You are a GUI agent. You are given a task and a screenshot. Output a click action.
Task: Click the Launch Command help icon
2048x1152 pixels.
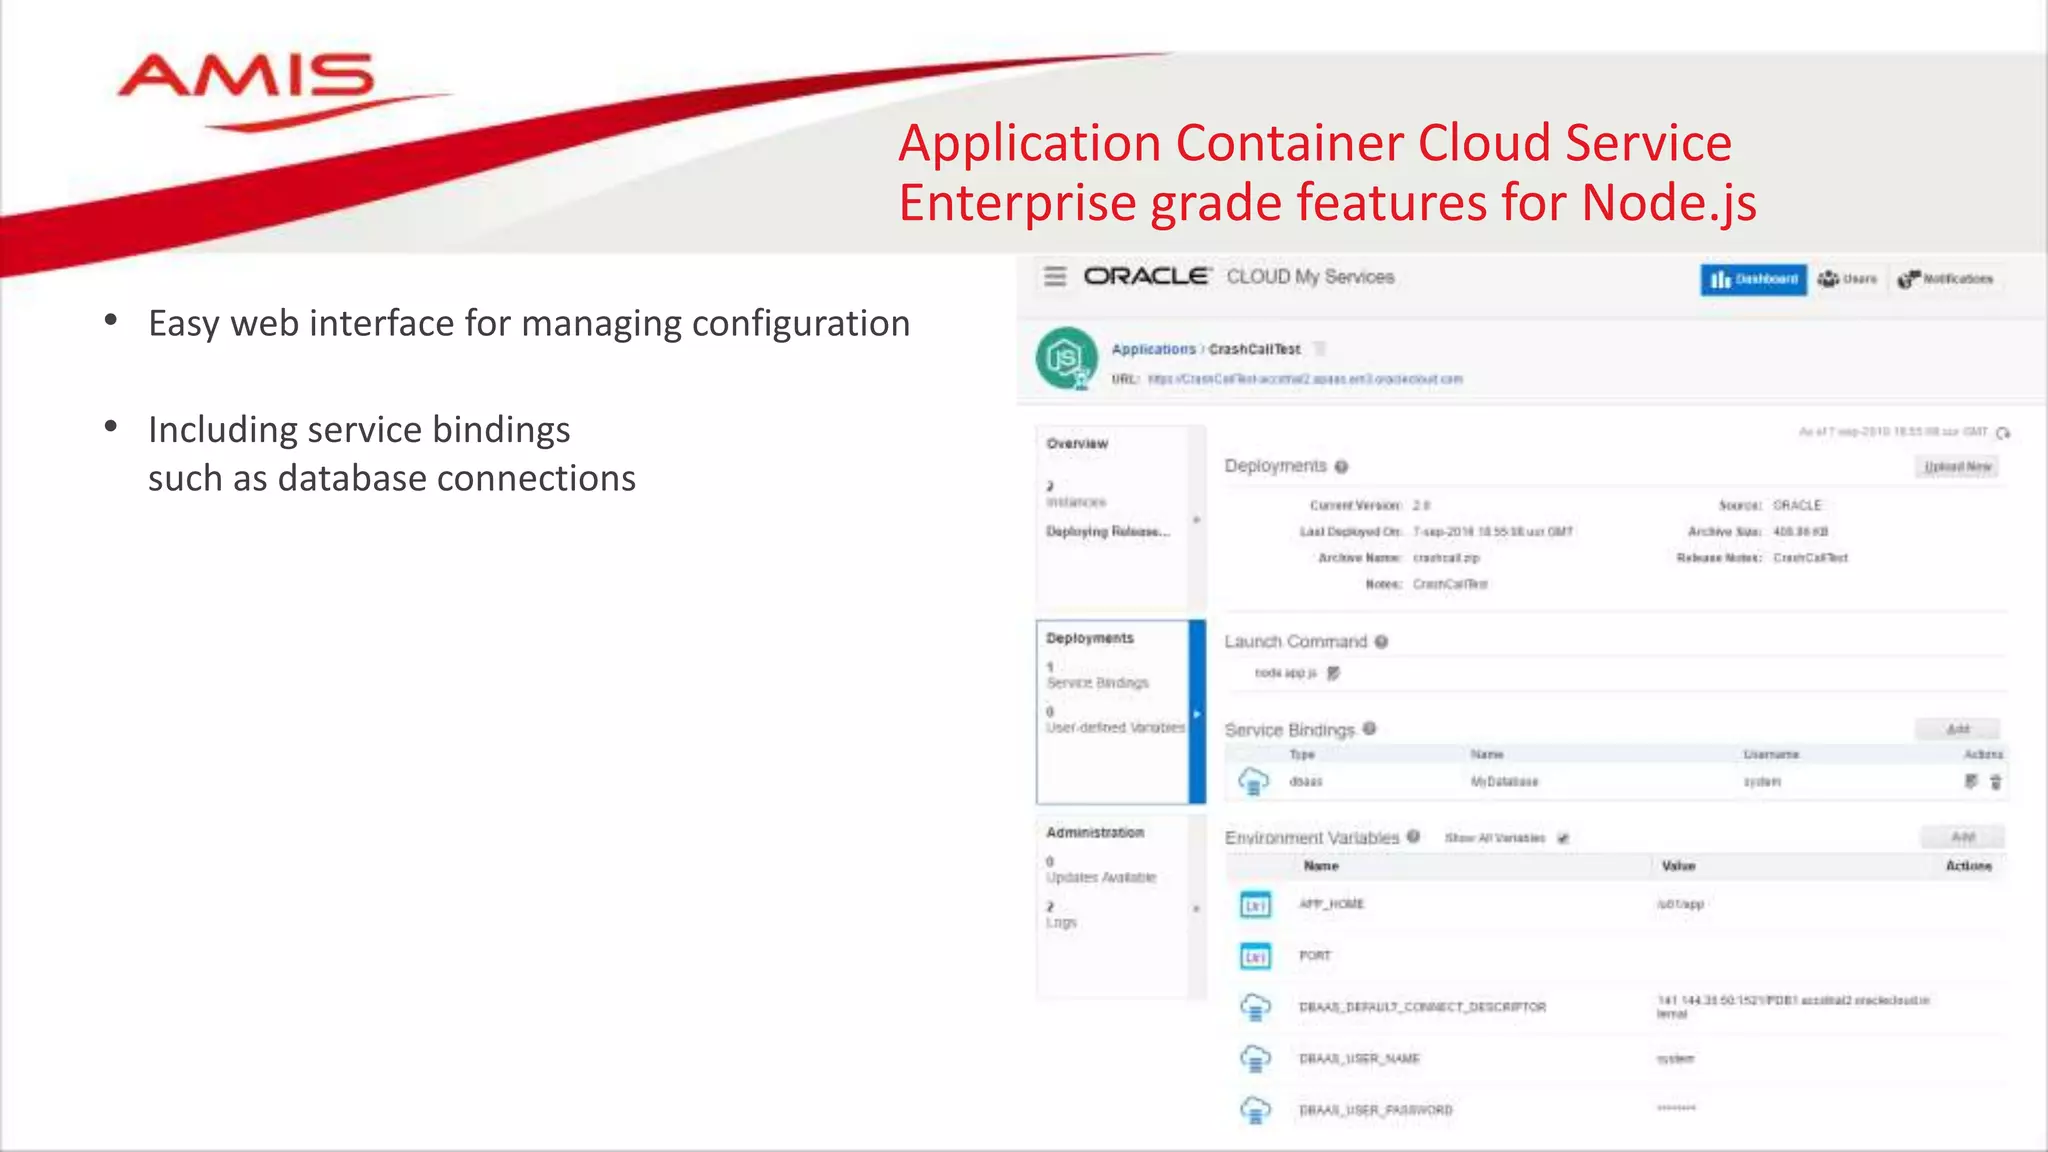[1381, 642]
